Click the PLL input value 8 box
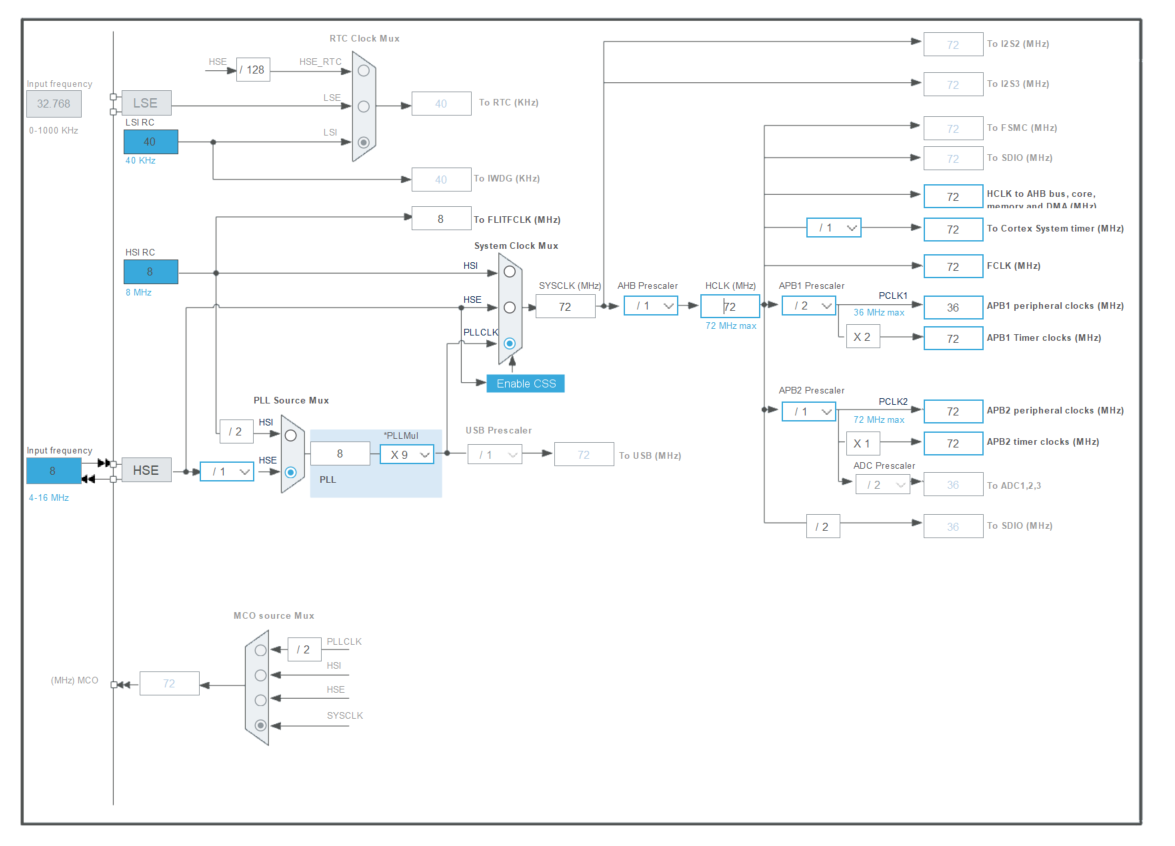 coord(340,454)
